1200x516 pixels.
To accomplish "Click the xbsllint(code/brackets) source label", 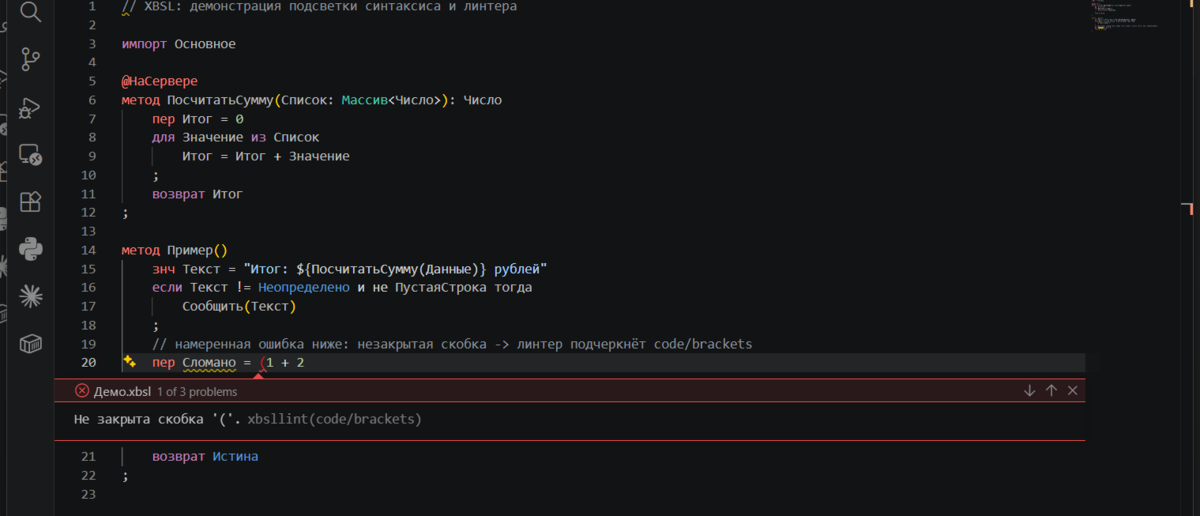I will pyautogui.click(x=335, y=419).
